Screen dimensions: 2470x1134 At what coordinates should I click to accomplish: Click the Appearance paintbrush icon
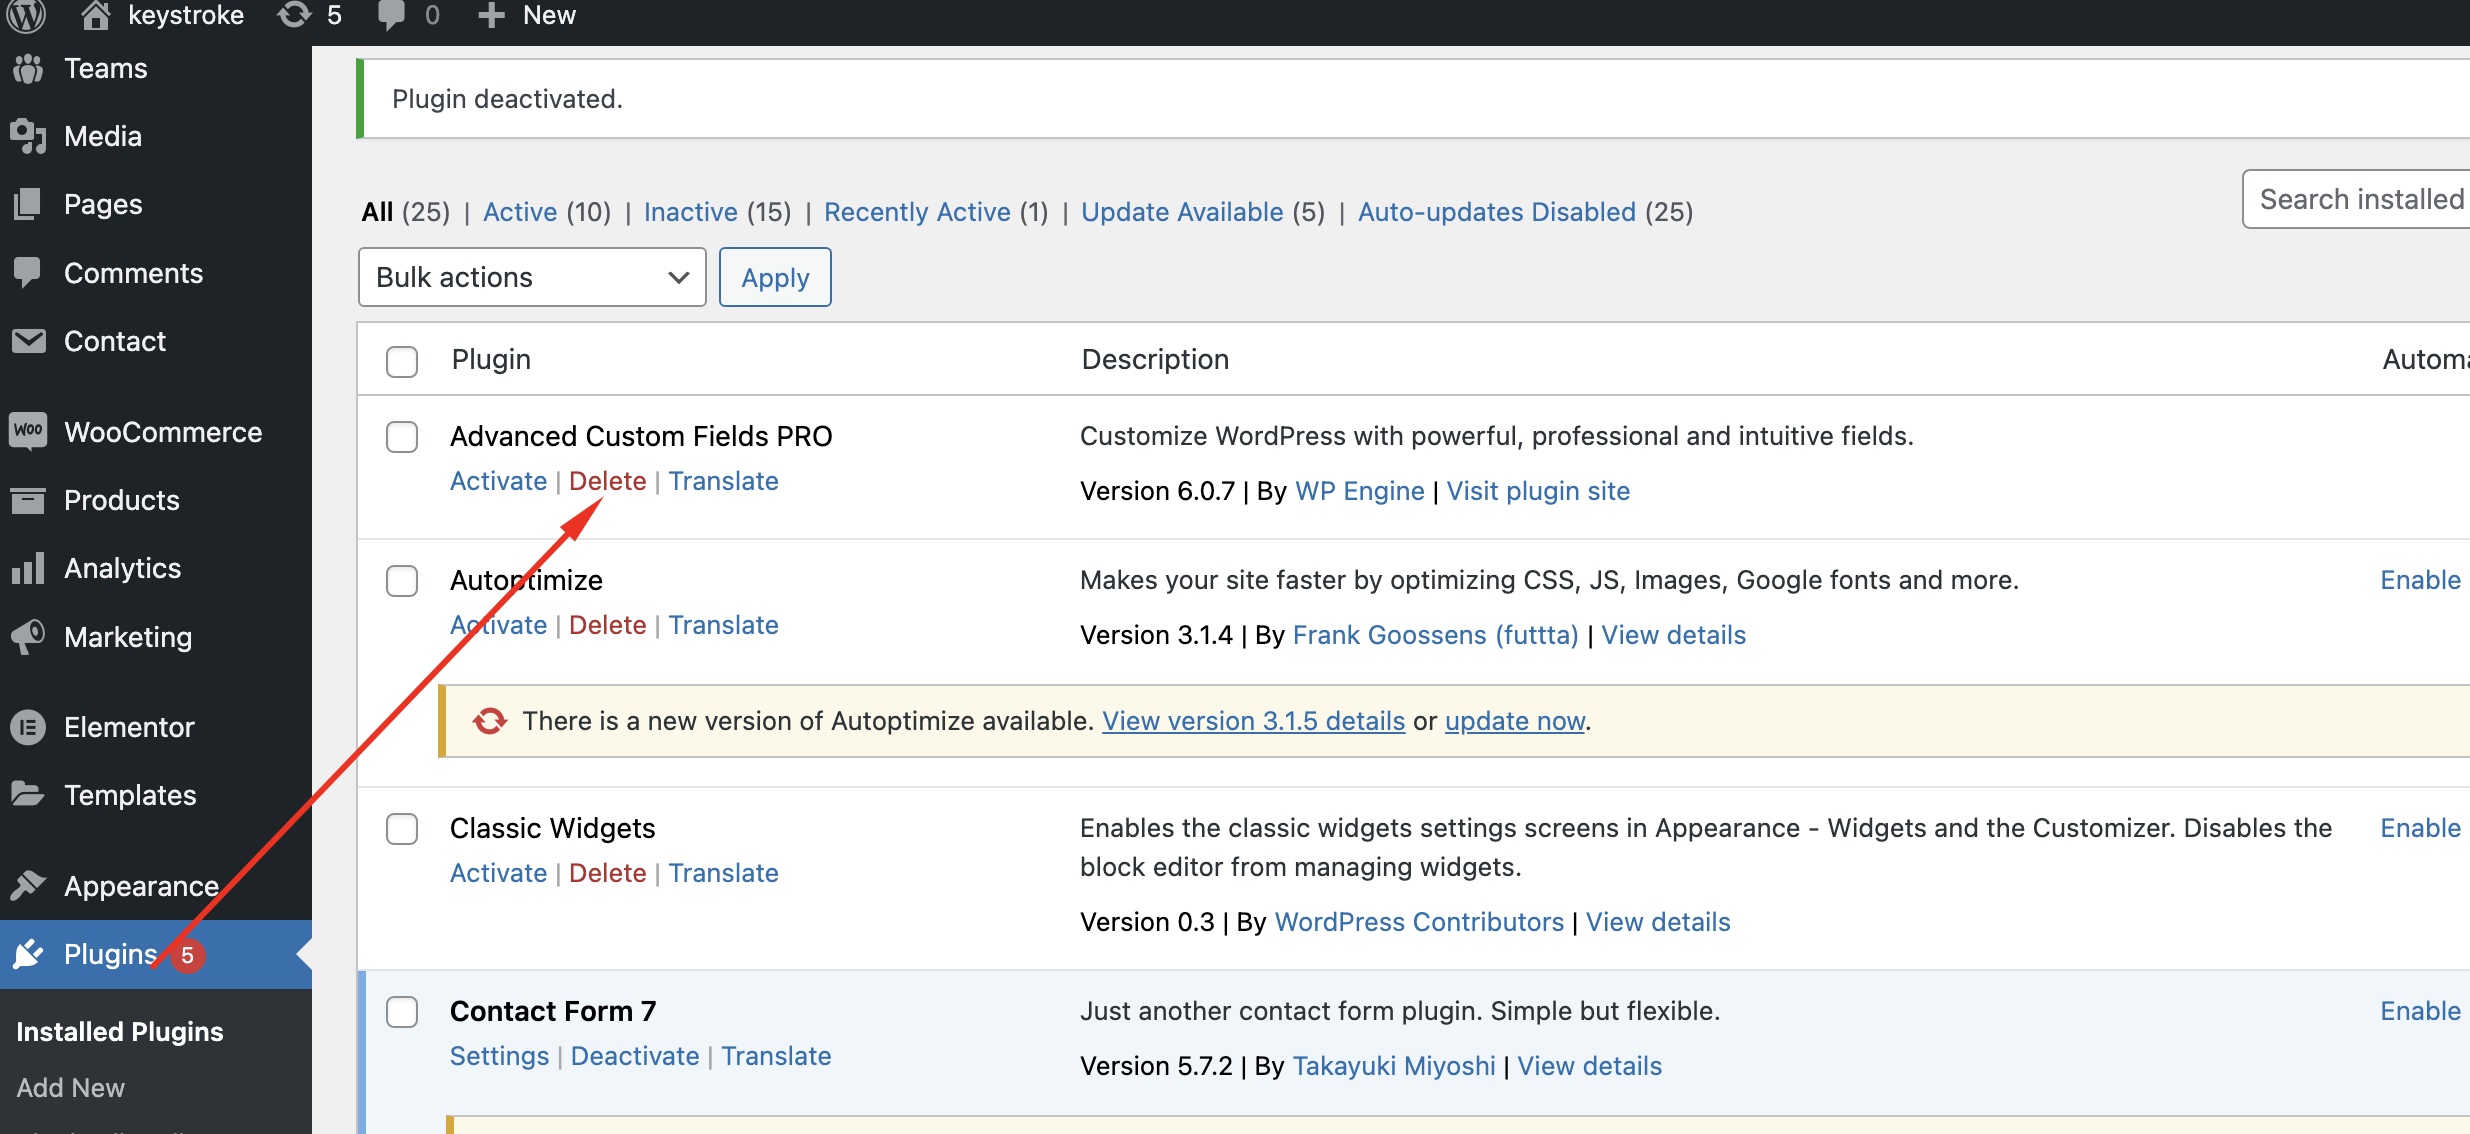coord(28,885)
